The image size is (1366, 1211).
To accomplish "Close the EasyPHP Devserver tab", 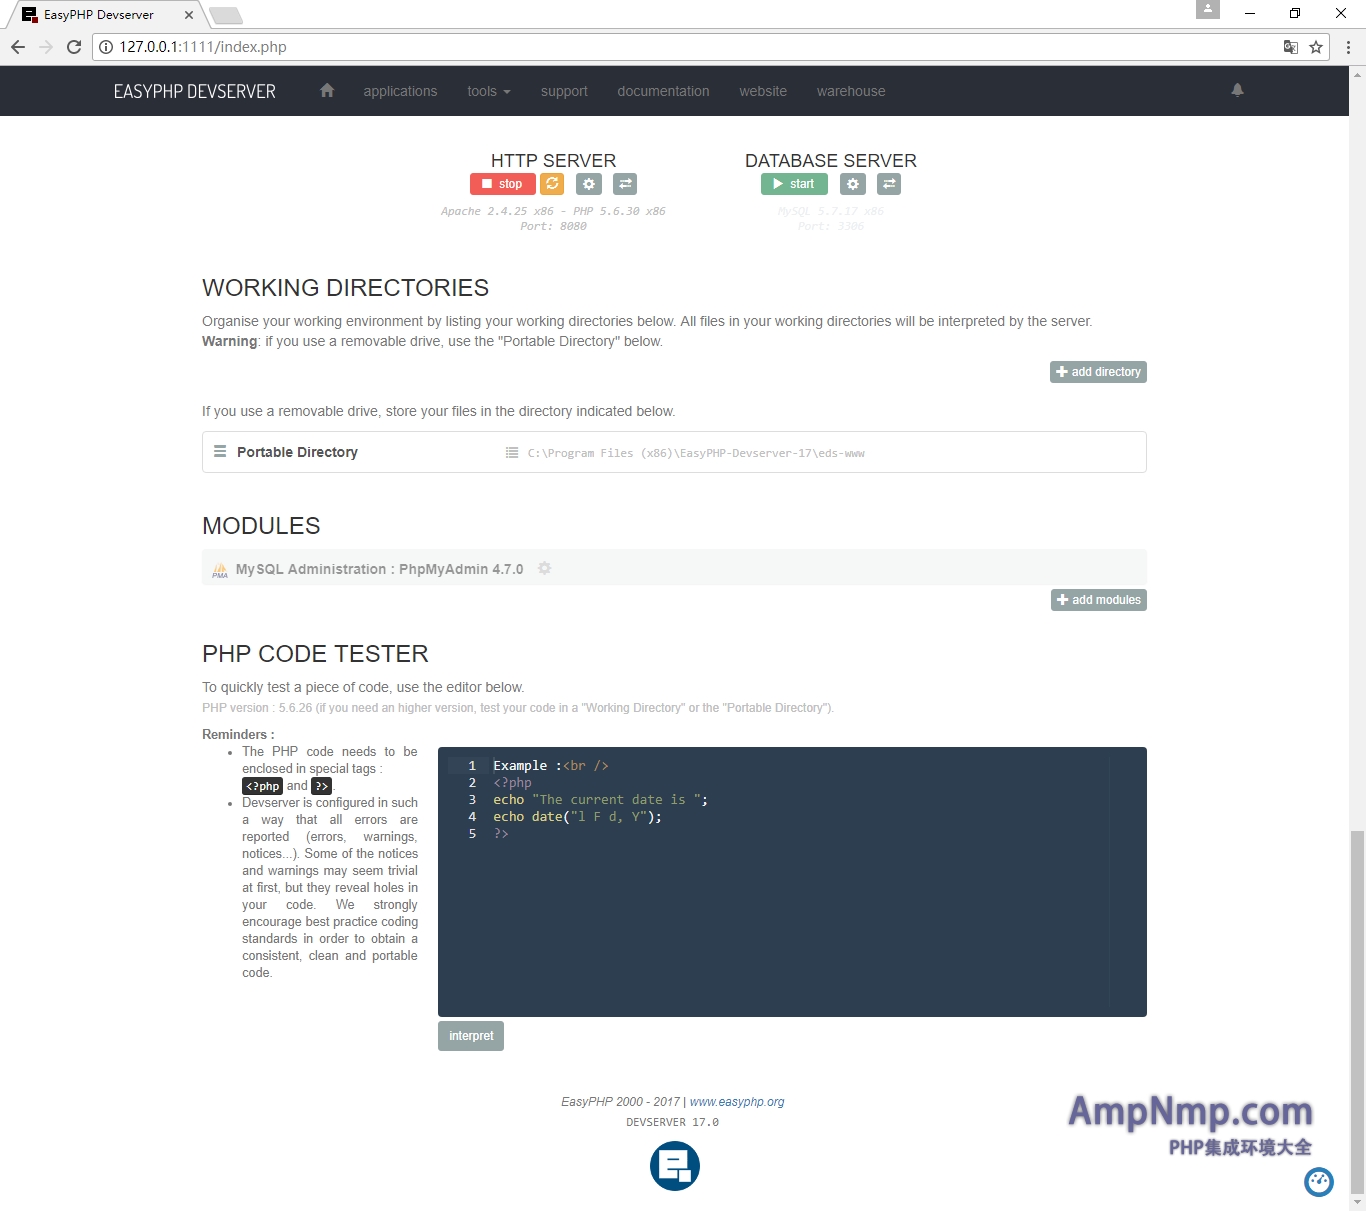I will coord(189,15).
